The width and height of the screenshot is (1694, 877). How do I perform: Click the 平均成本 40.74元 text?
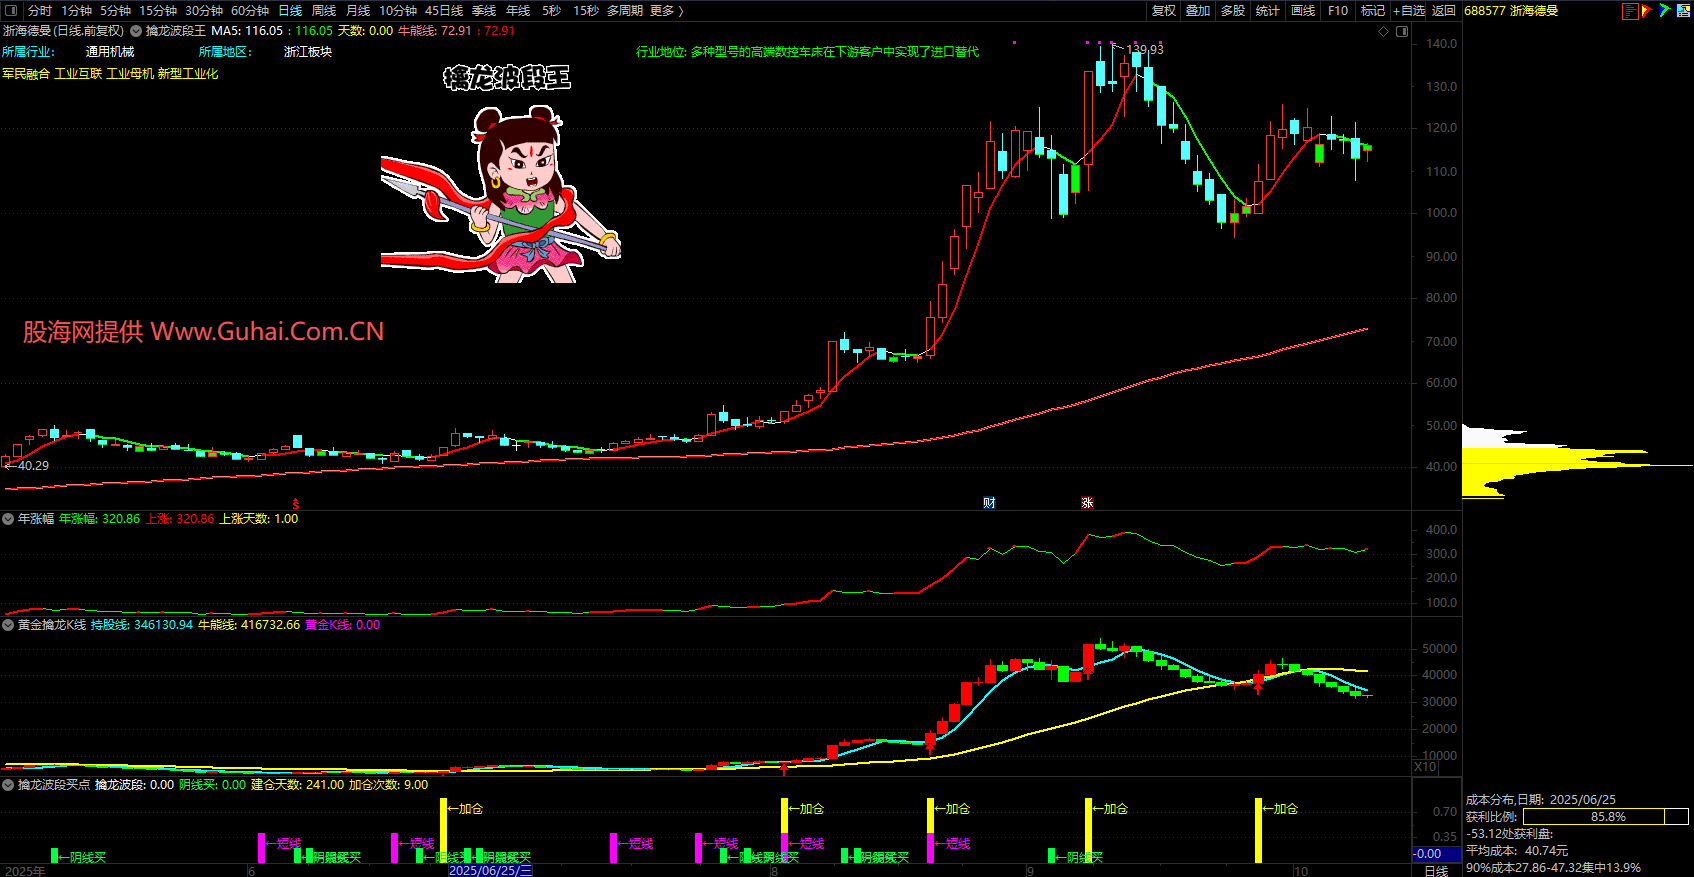coord(1517,851)
